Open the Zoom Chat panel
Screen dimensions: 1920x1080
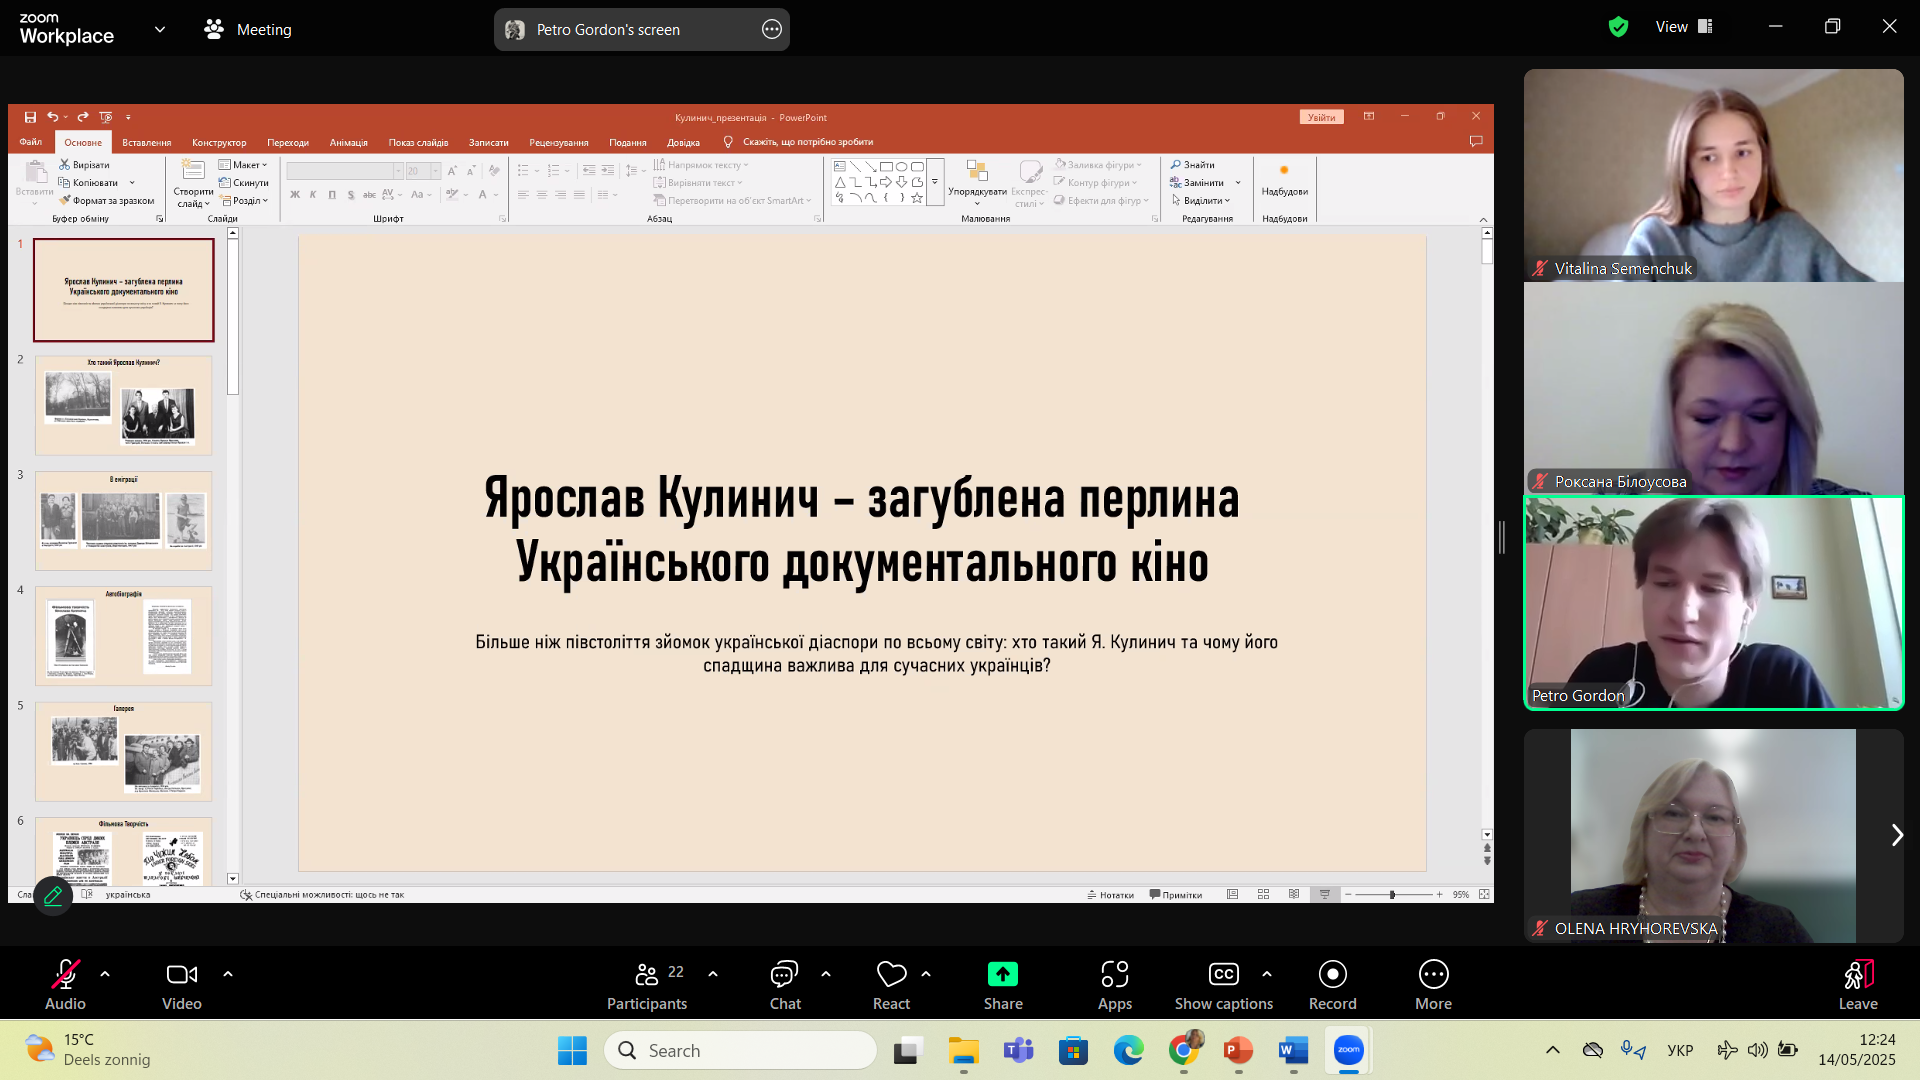(x=785, y=985)
